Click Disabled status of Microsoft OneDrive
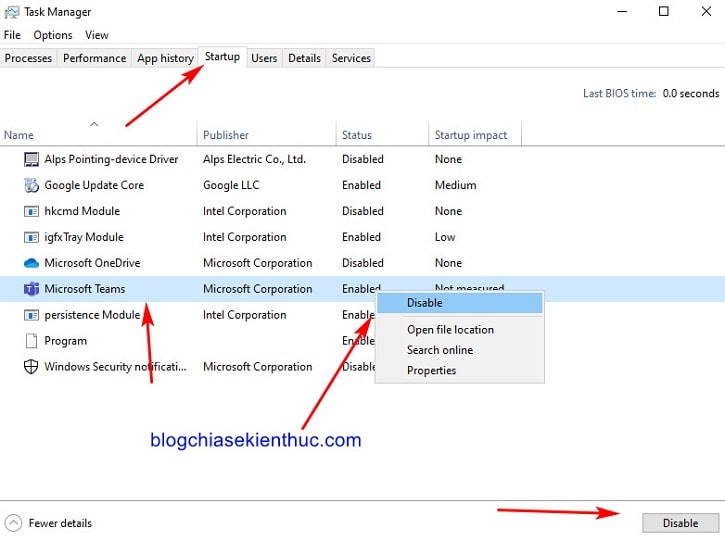The image size is (725, 541). click(363, 263)
